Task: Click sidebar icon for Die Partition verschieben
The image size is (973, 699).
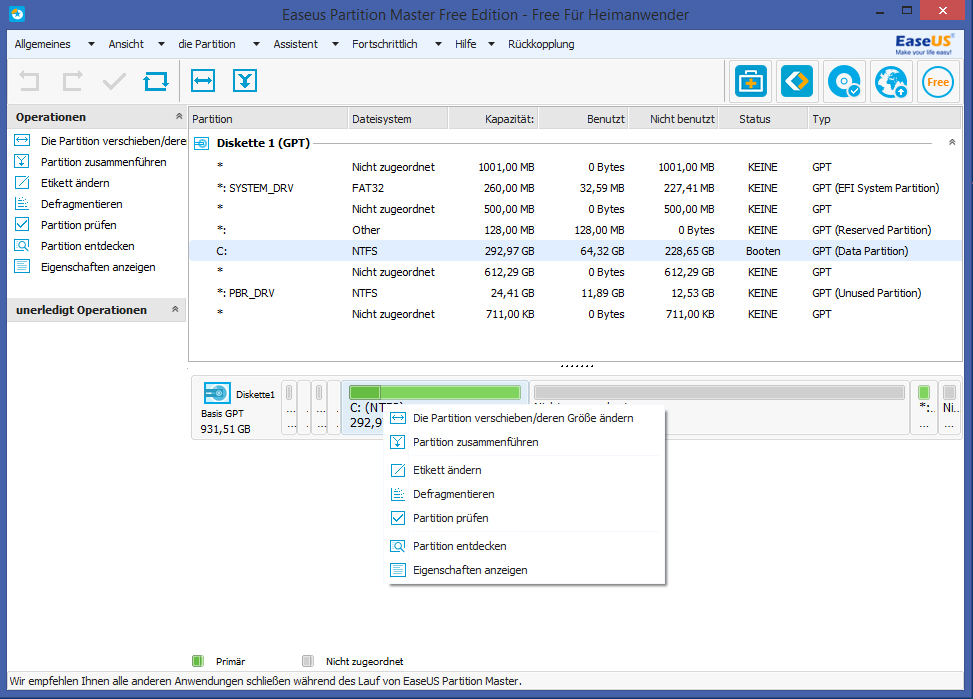Action: [x=22, y=140]
